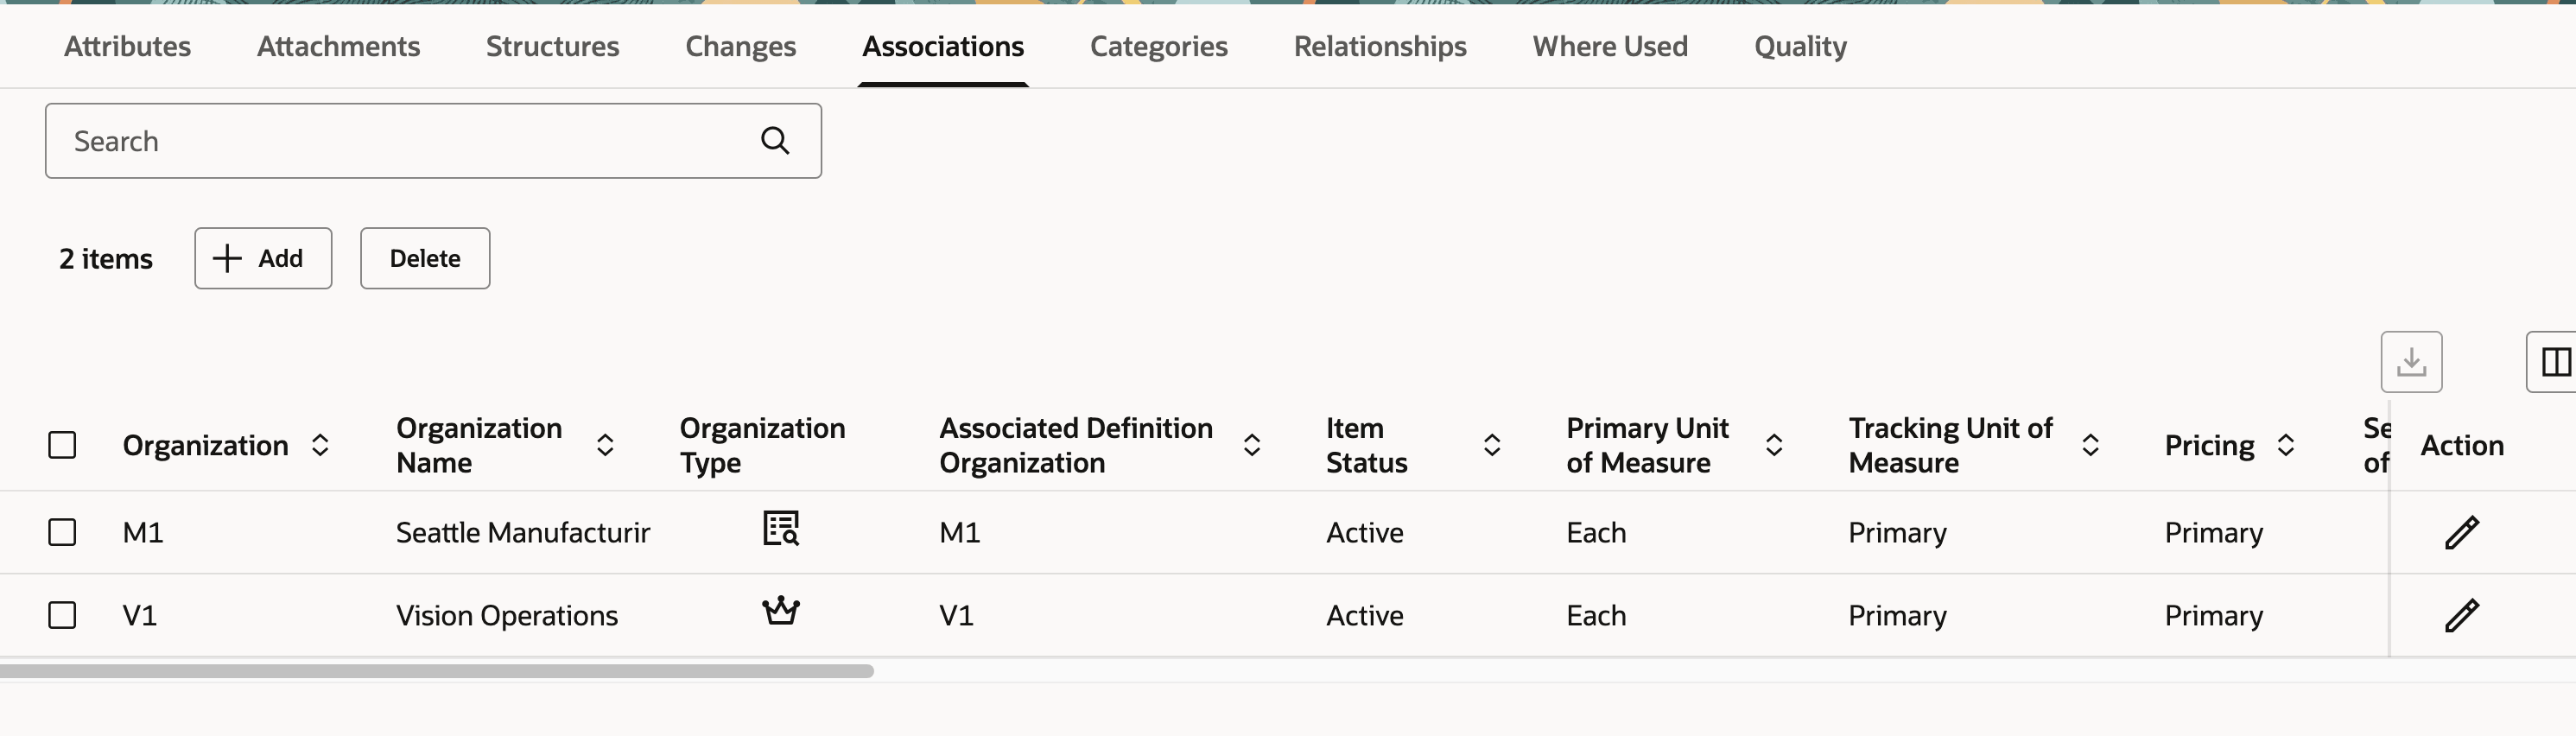
Task: Click the V1 crown organization type icon
Action: tap(781, 610)
